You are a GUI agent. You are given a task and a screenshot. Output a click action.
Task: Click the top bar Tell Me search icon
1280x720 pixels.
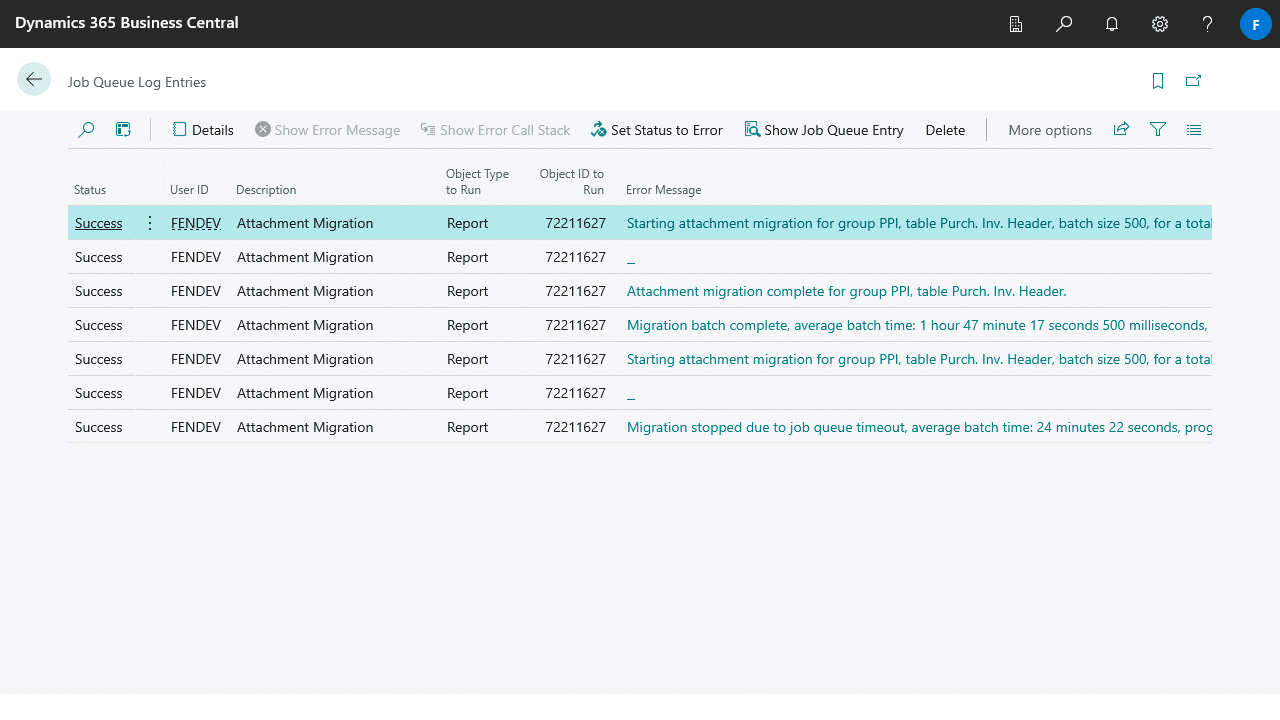1064,24
